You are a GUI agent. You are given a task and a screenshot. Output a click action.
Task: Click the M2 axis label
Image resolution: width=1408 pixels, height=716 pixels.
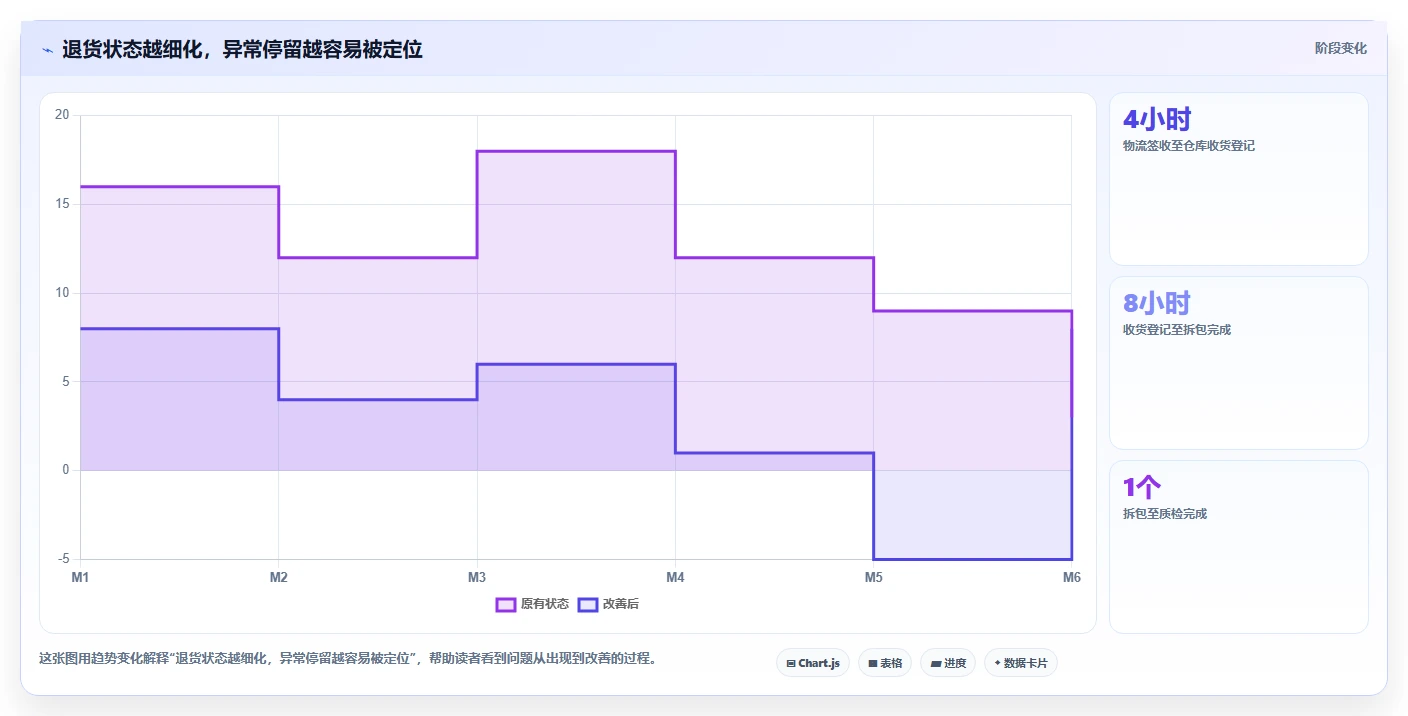coord(279,577)
